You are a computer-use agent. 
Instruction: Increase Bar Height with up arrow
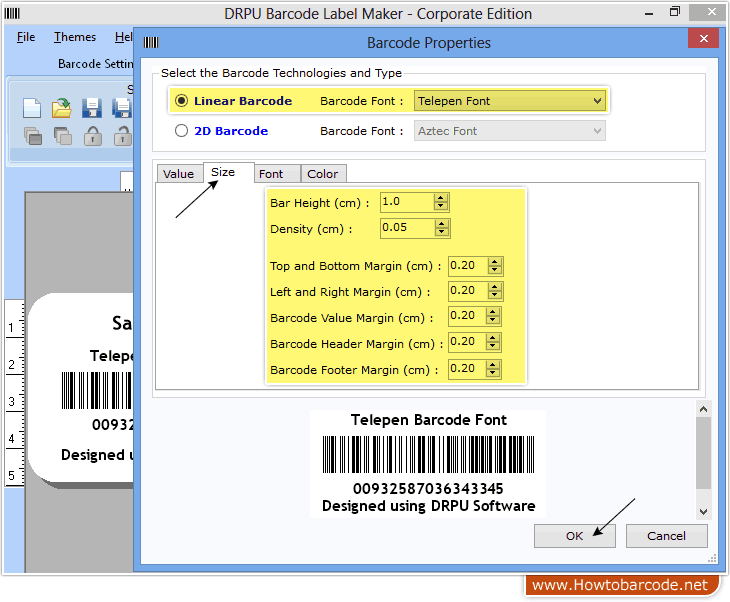tap(441, 198)
